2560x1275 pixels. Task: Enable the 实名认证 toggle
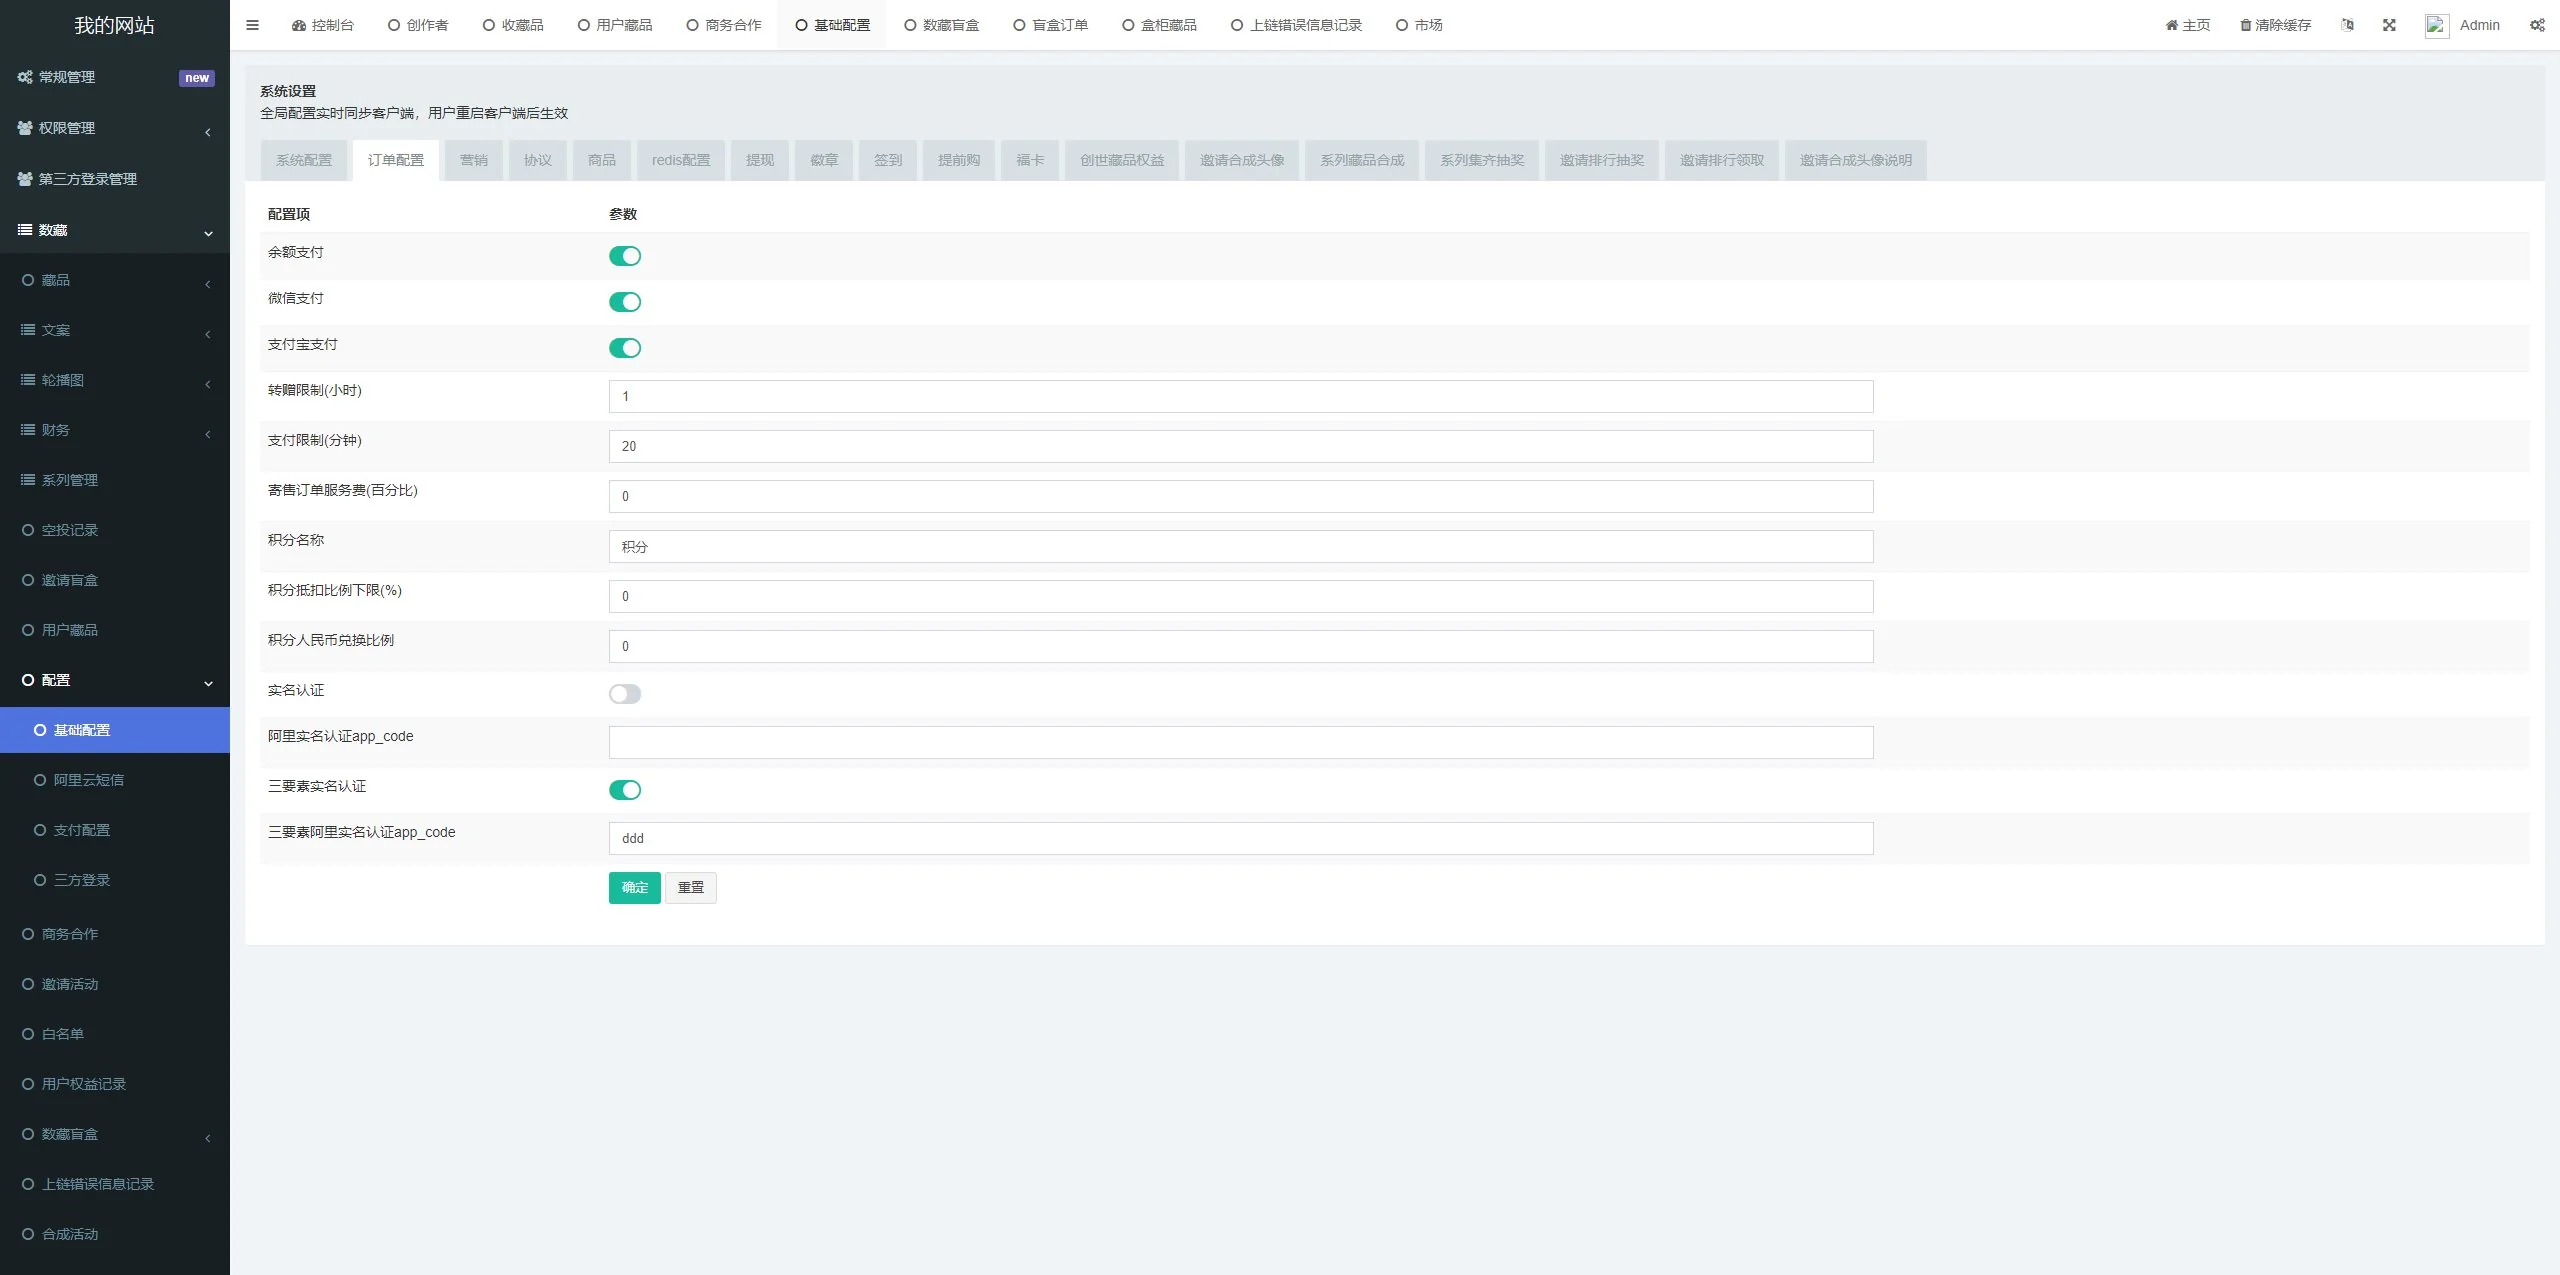pyautogui.click(x=625, y=694)
